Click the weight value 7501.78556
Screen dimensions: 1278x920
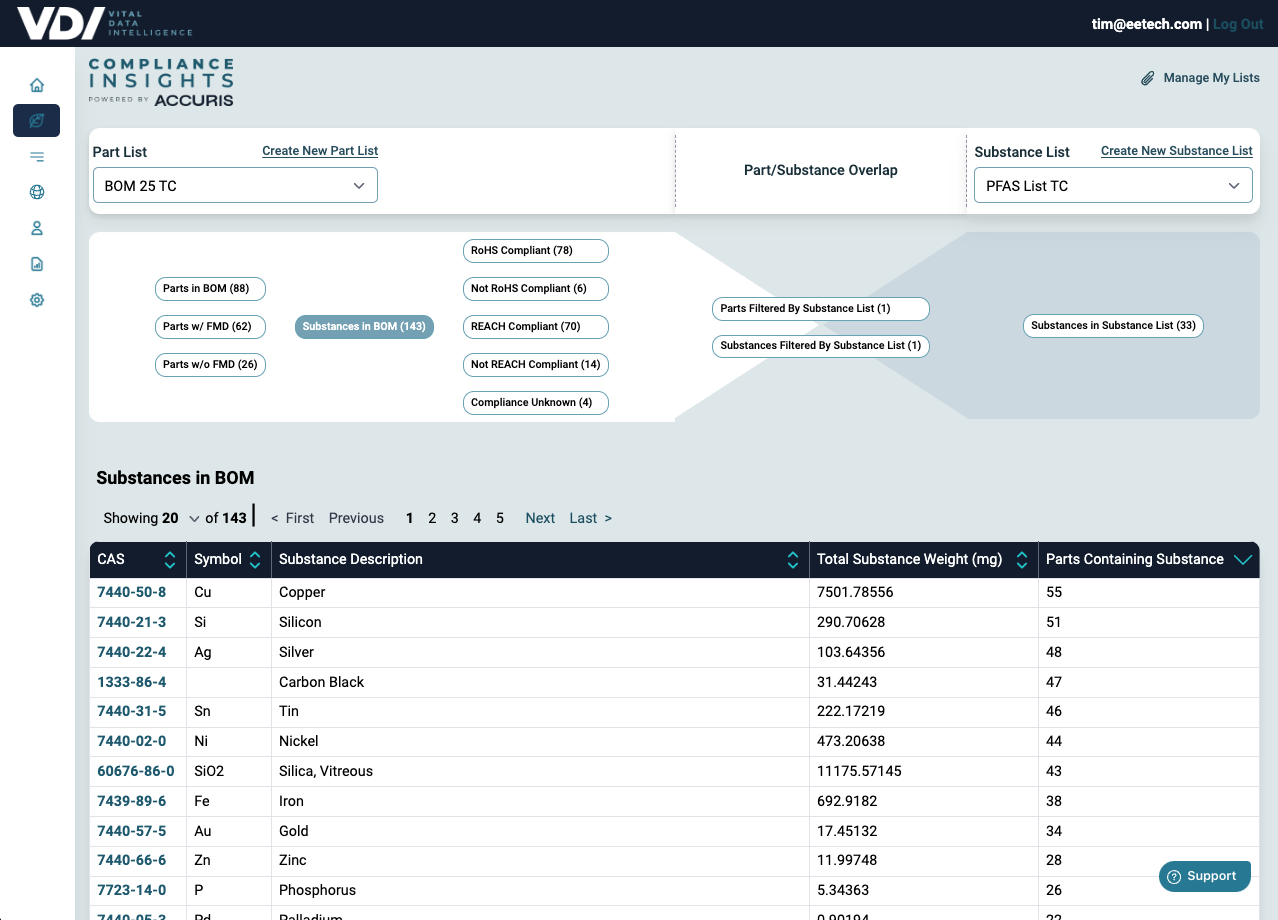click(x=855, y=592)
